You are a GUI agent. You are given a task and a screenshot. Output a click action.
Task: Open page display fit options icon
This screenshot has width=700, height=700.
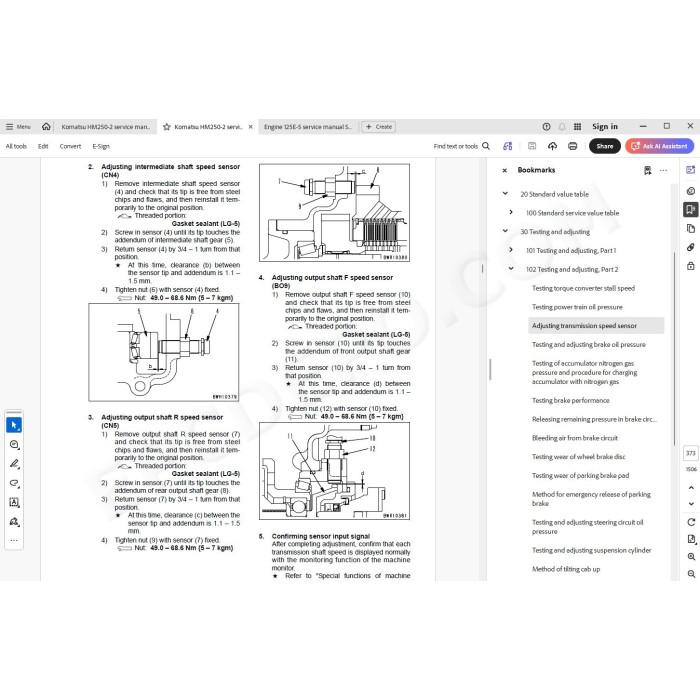tap(691, 539)
